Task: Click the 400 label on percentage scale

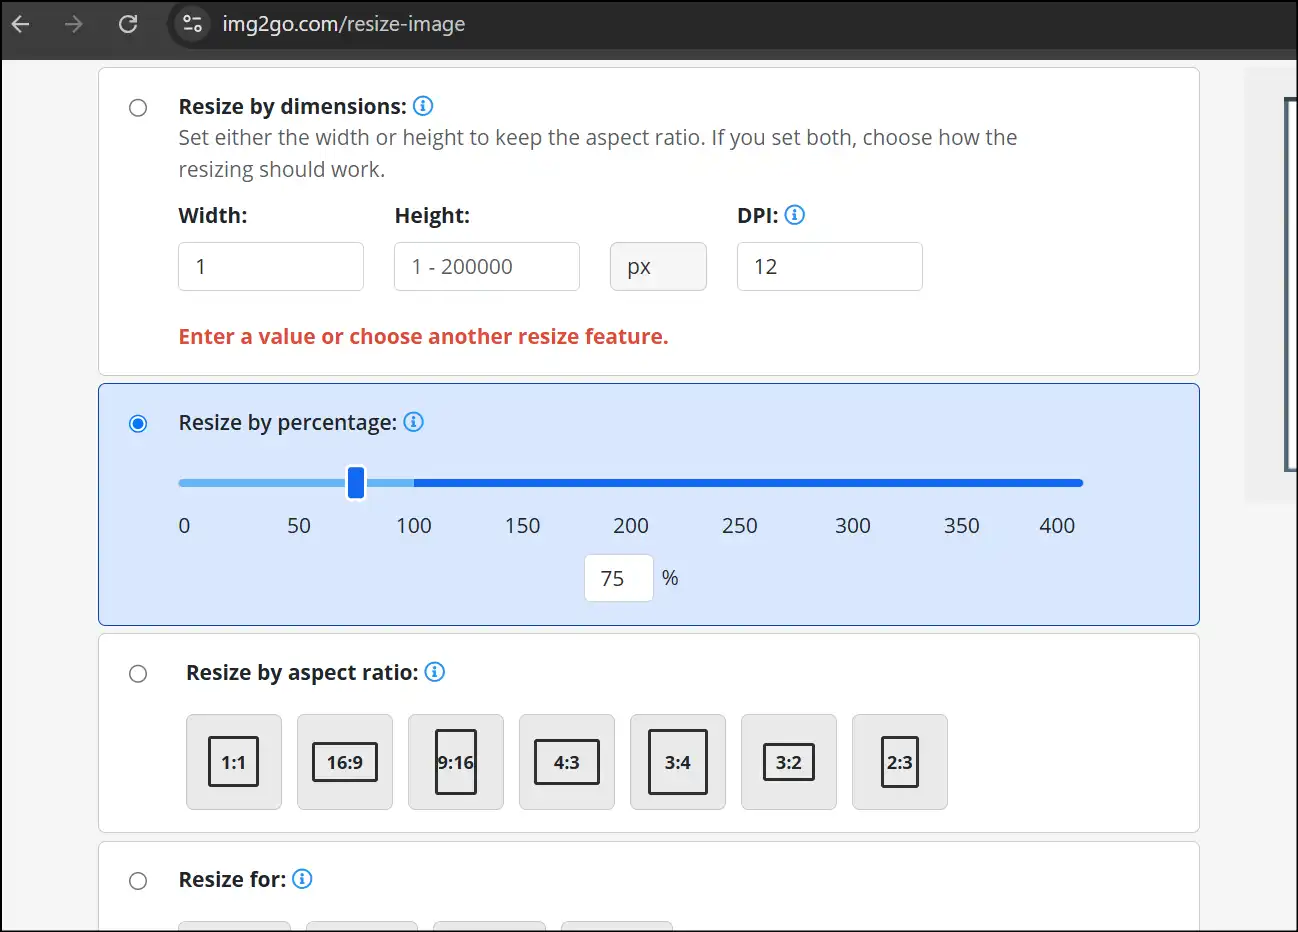Action: click(1057, 526)
